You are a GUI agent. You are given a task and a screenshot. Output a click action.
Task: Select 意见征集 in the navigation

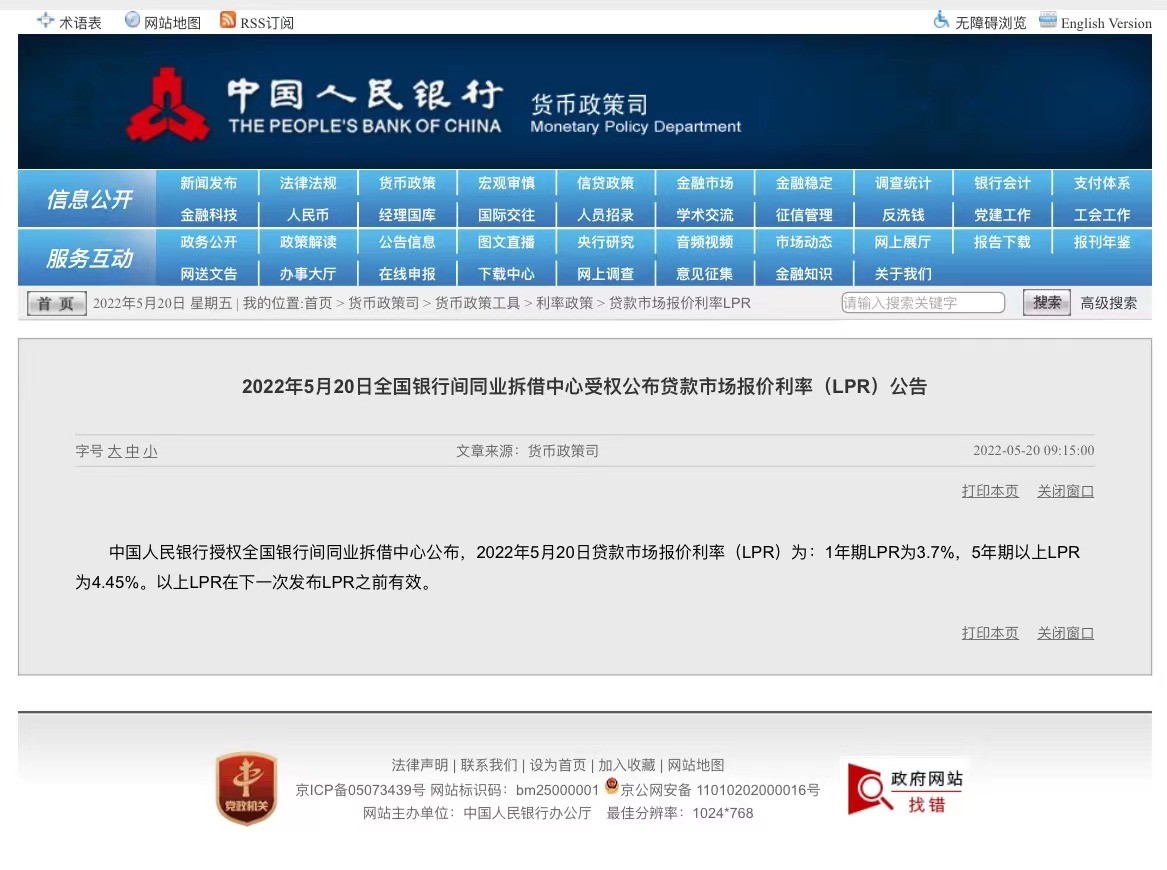click(x=705, y=274)
